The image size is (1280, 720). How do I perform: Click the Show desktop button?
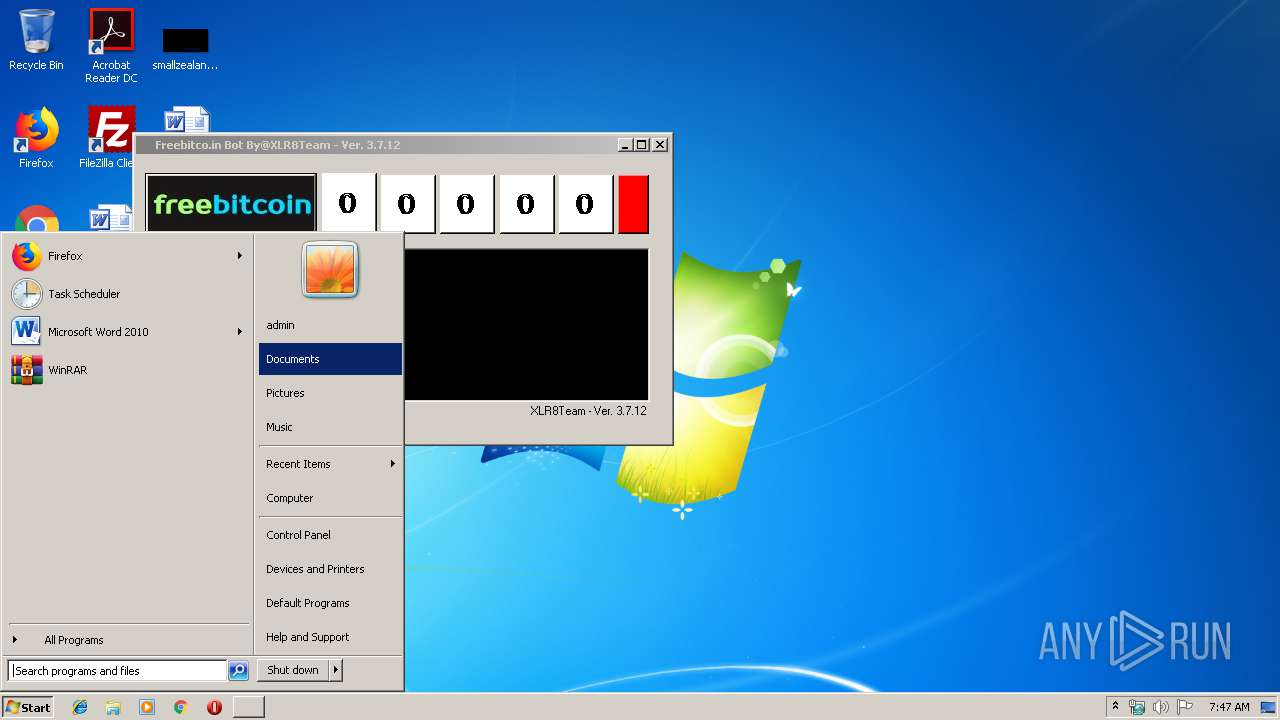(x=1269, y=707)
